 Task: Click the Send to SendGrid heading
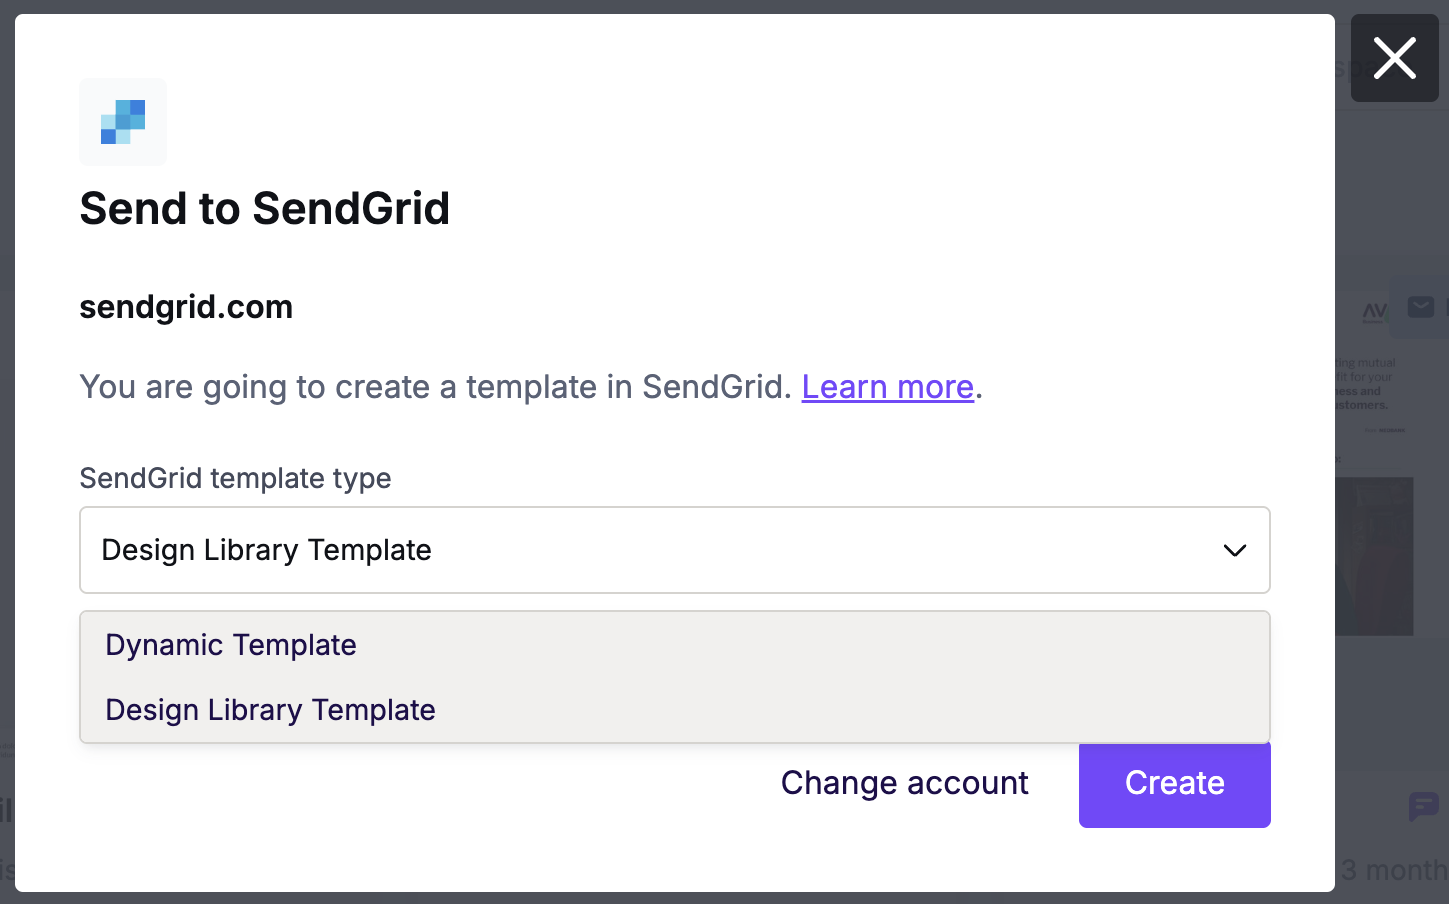click(x=265, y=209)
